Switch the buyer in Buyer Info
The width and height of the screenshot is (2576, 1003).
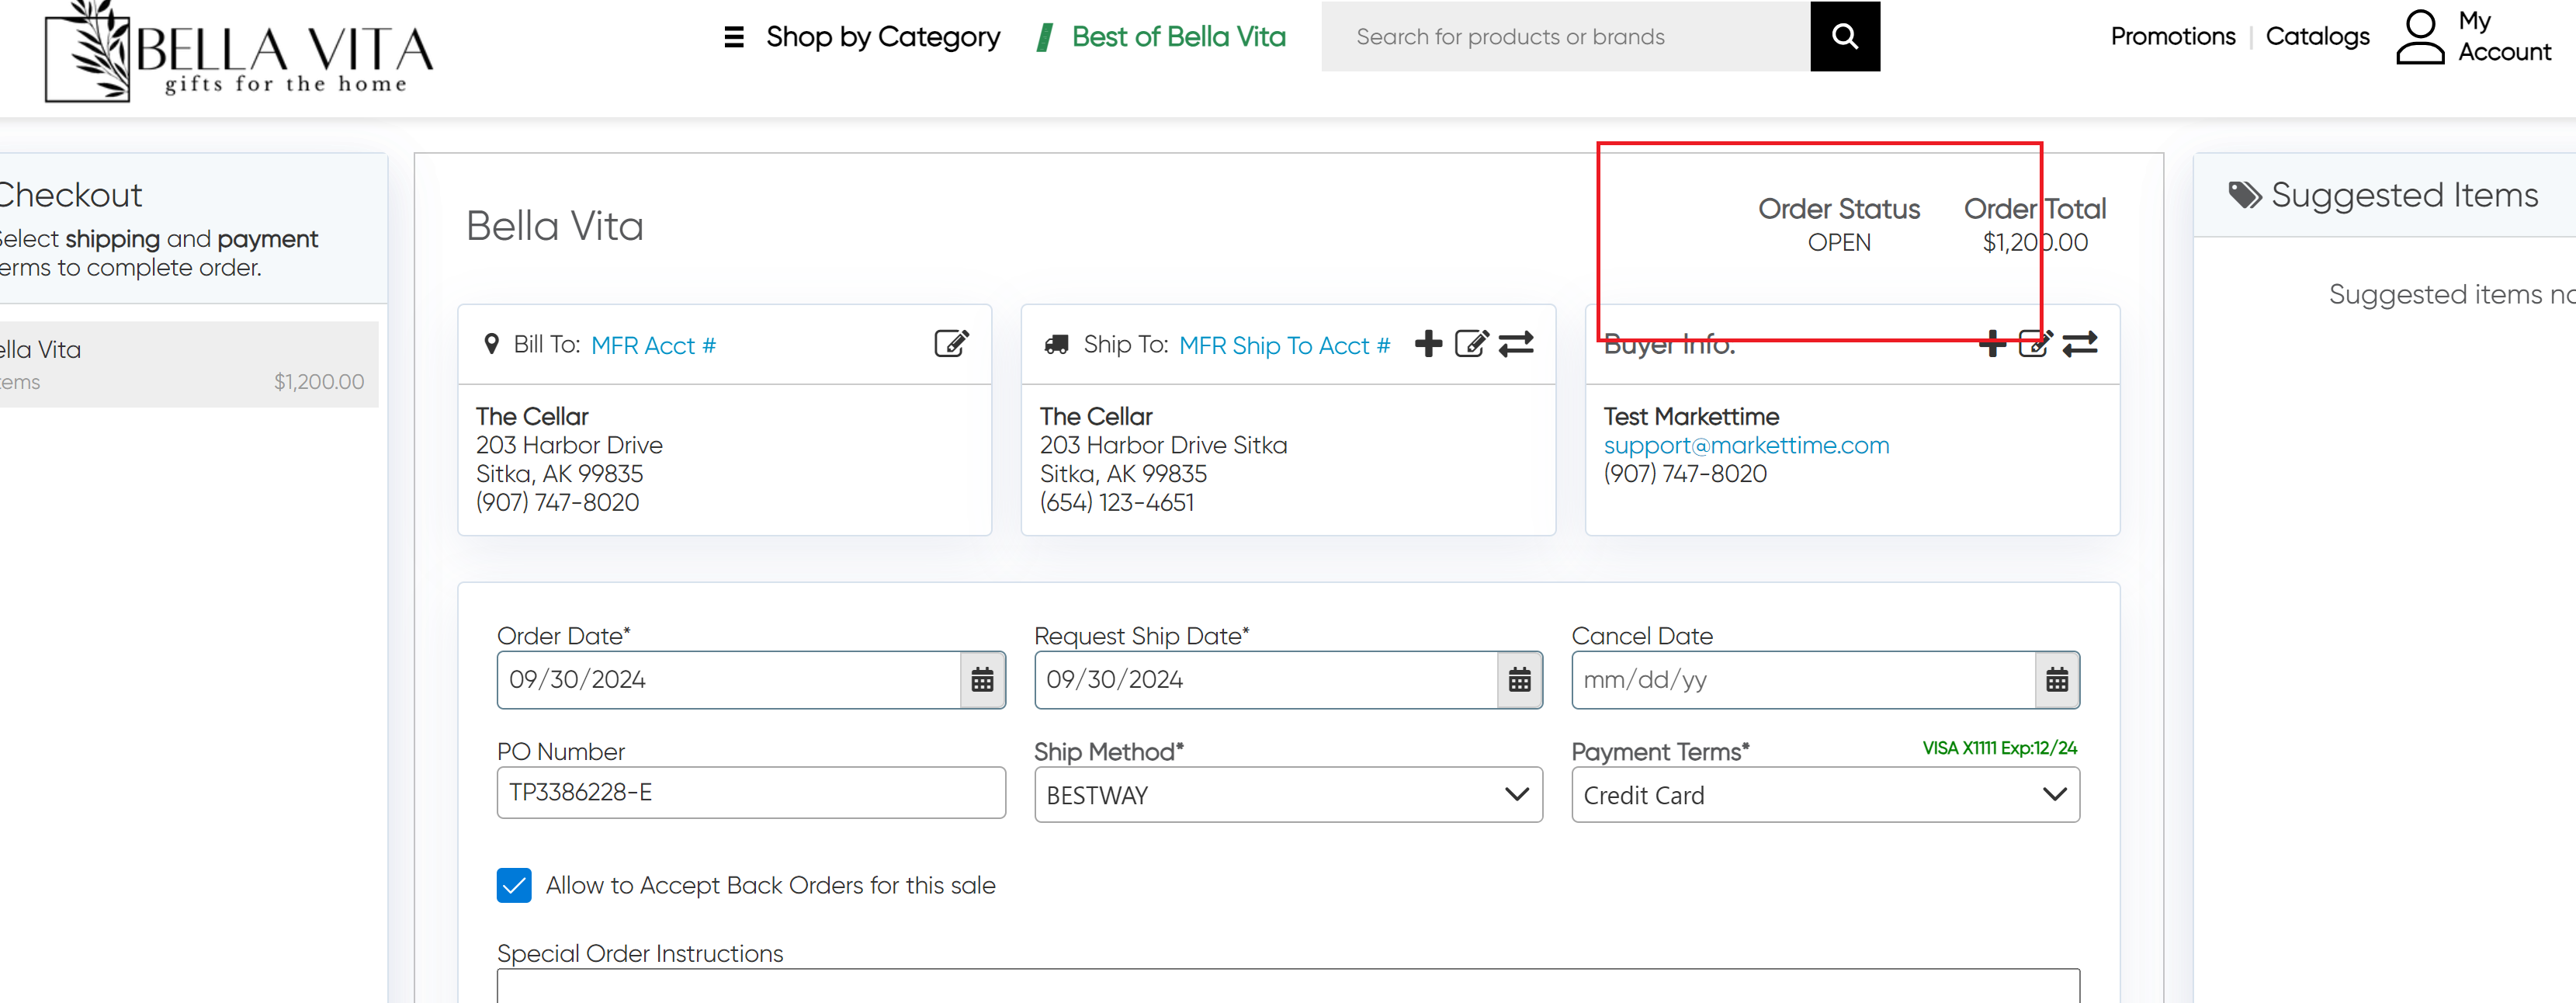click(x=2080, y=344)
